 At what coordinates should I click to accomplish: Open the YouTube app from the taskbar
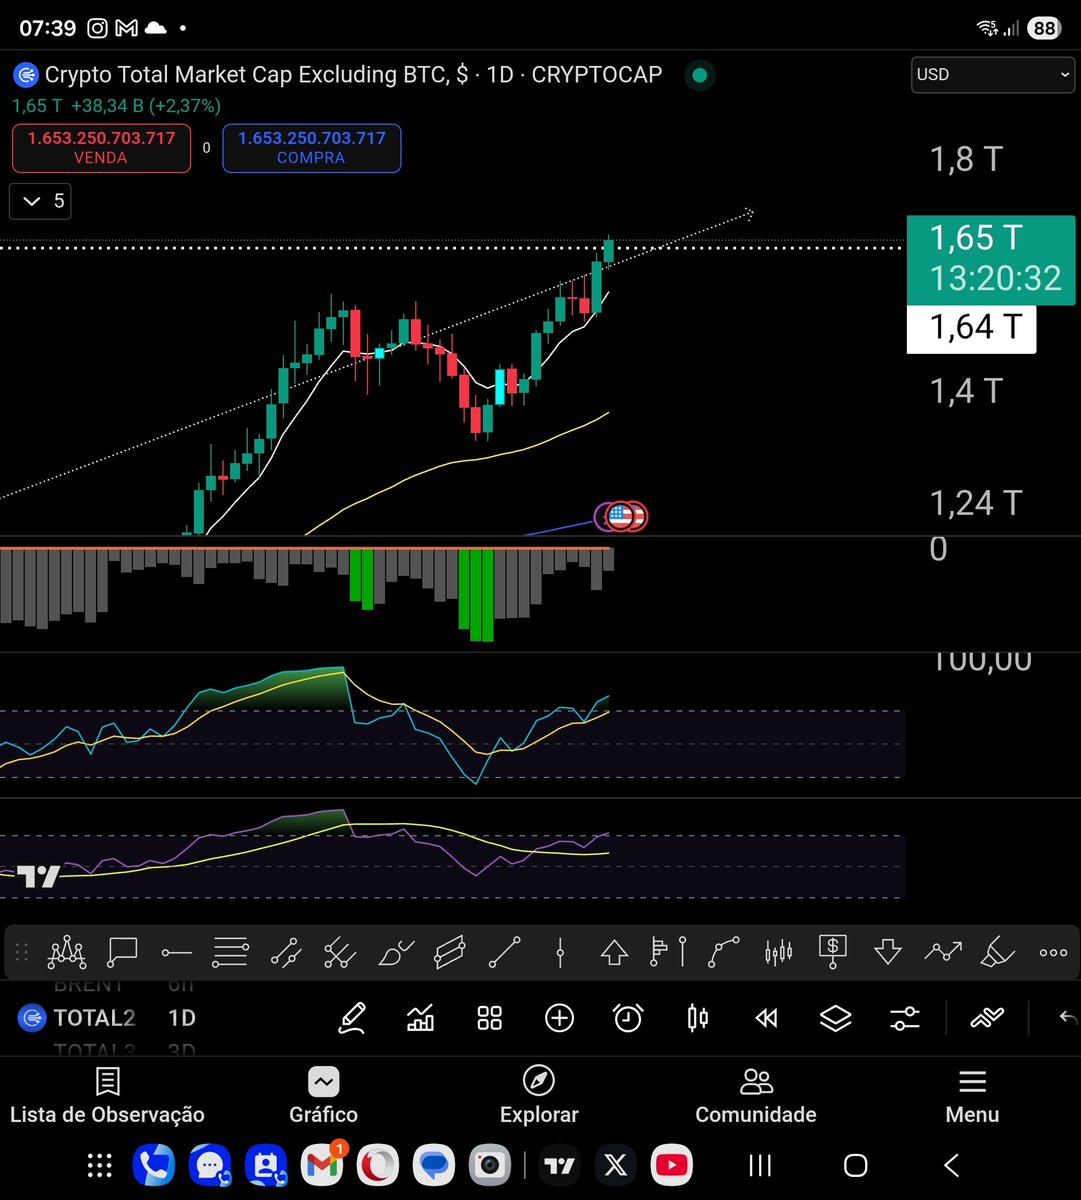click(x=671, y=1165)
